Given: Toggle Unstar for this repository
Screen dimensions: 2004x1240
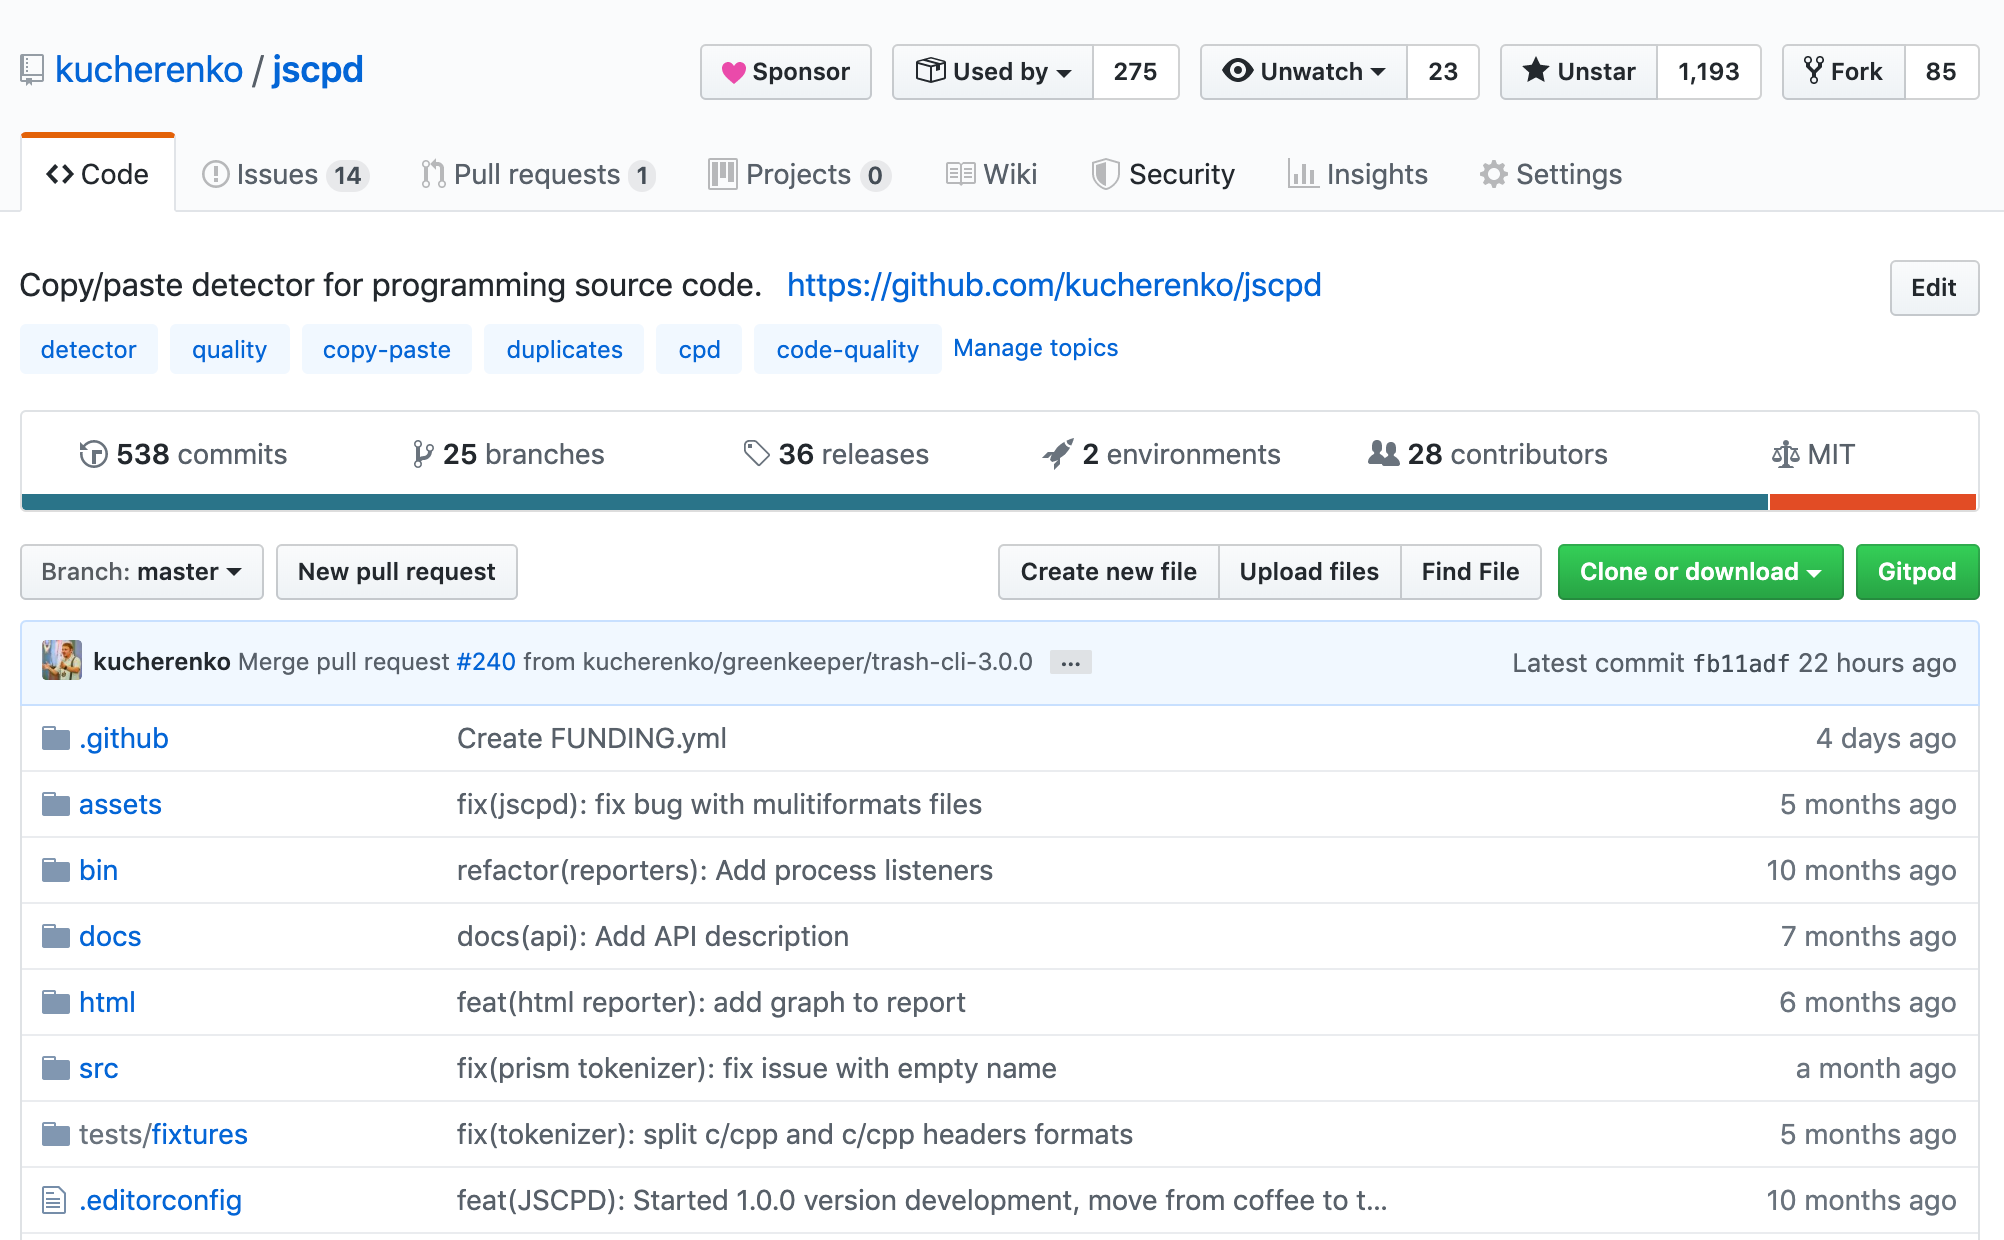Looking at the screenshot, I should pos(1579,72).
